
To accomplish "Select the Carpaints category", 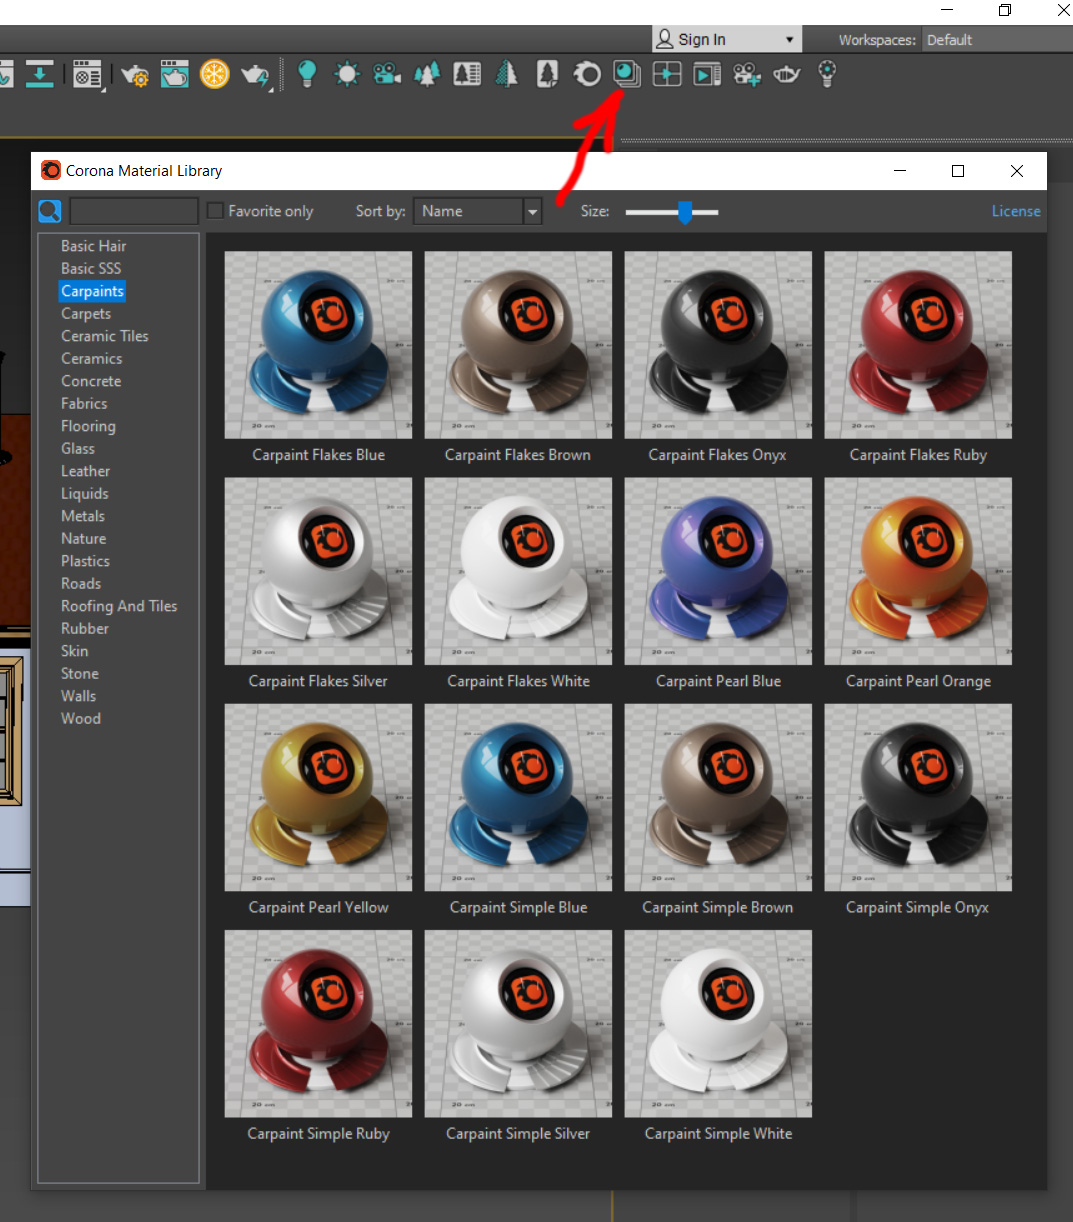I will (92, 291).
